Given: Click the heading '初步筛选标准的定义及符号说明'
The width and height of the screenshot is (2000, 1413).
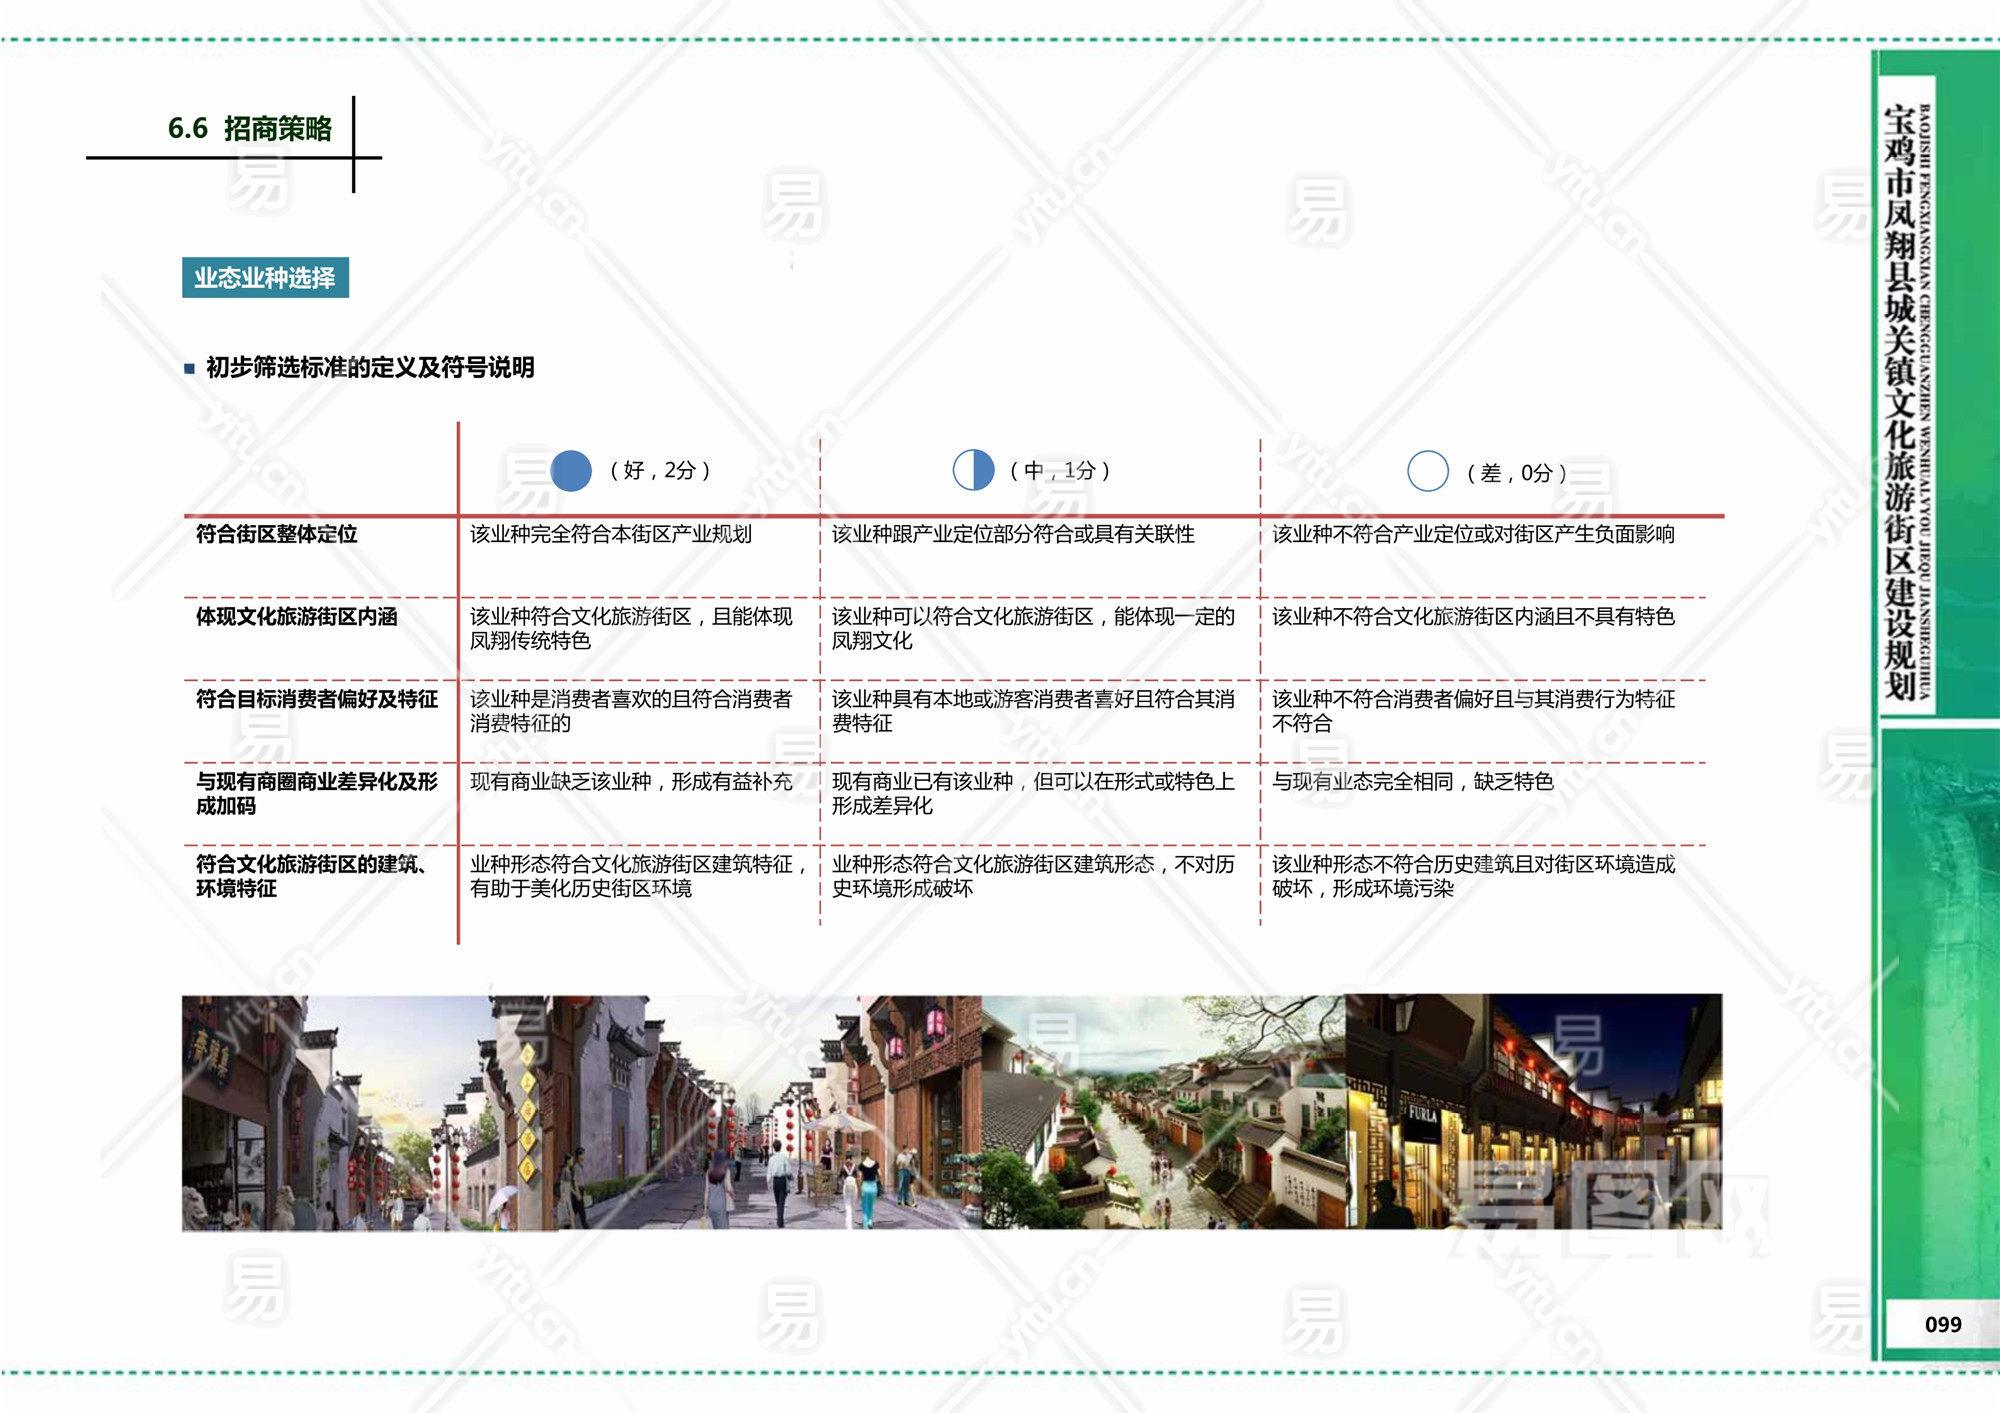Looking at the screenshot, I should tap(370, 368).
